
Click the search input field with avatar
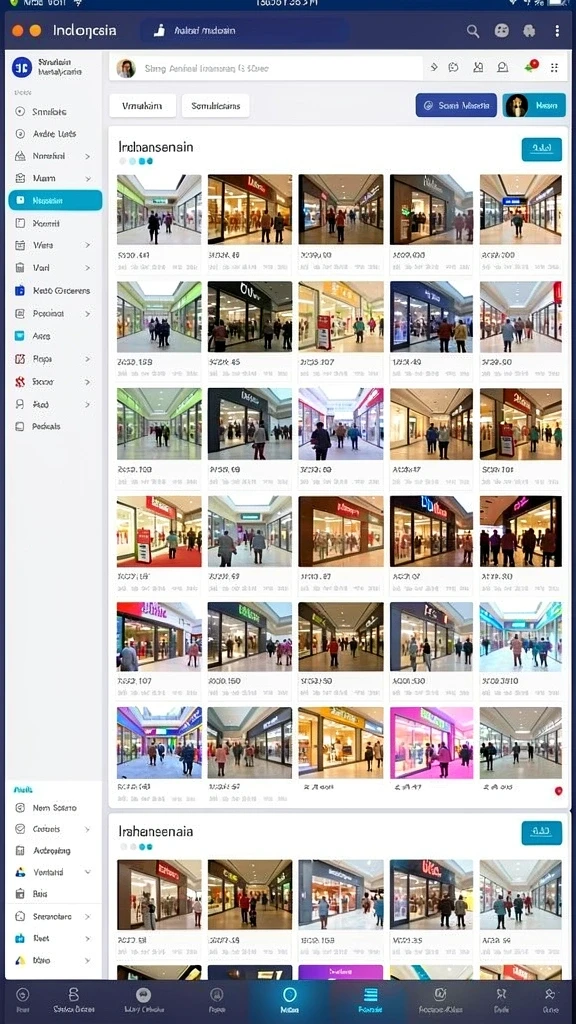point(266,68)
